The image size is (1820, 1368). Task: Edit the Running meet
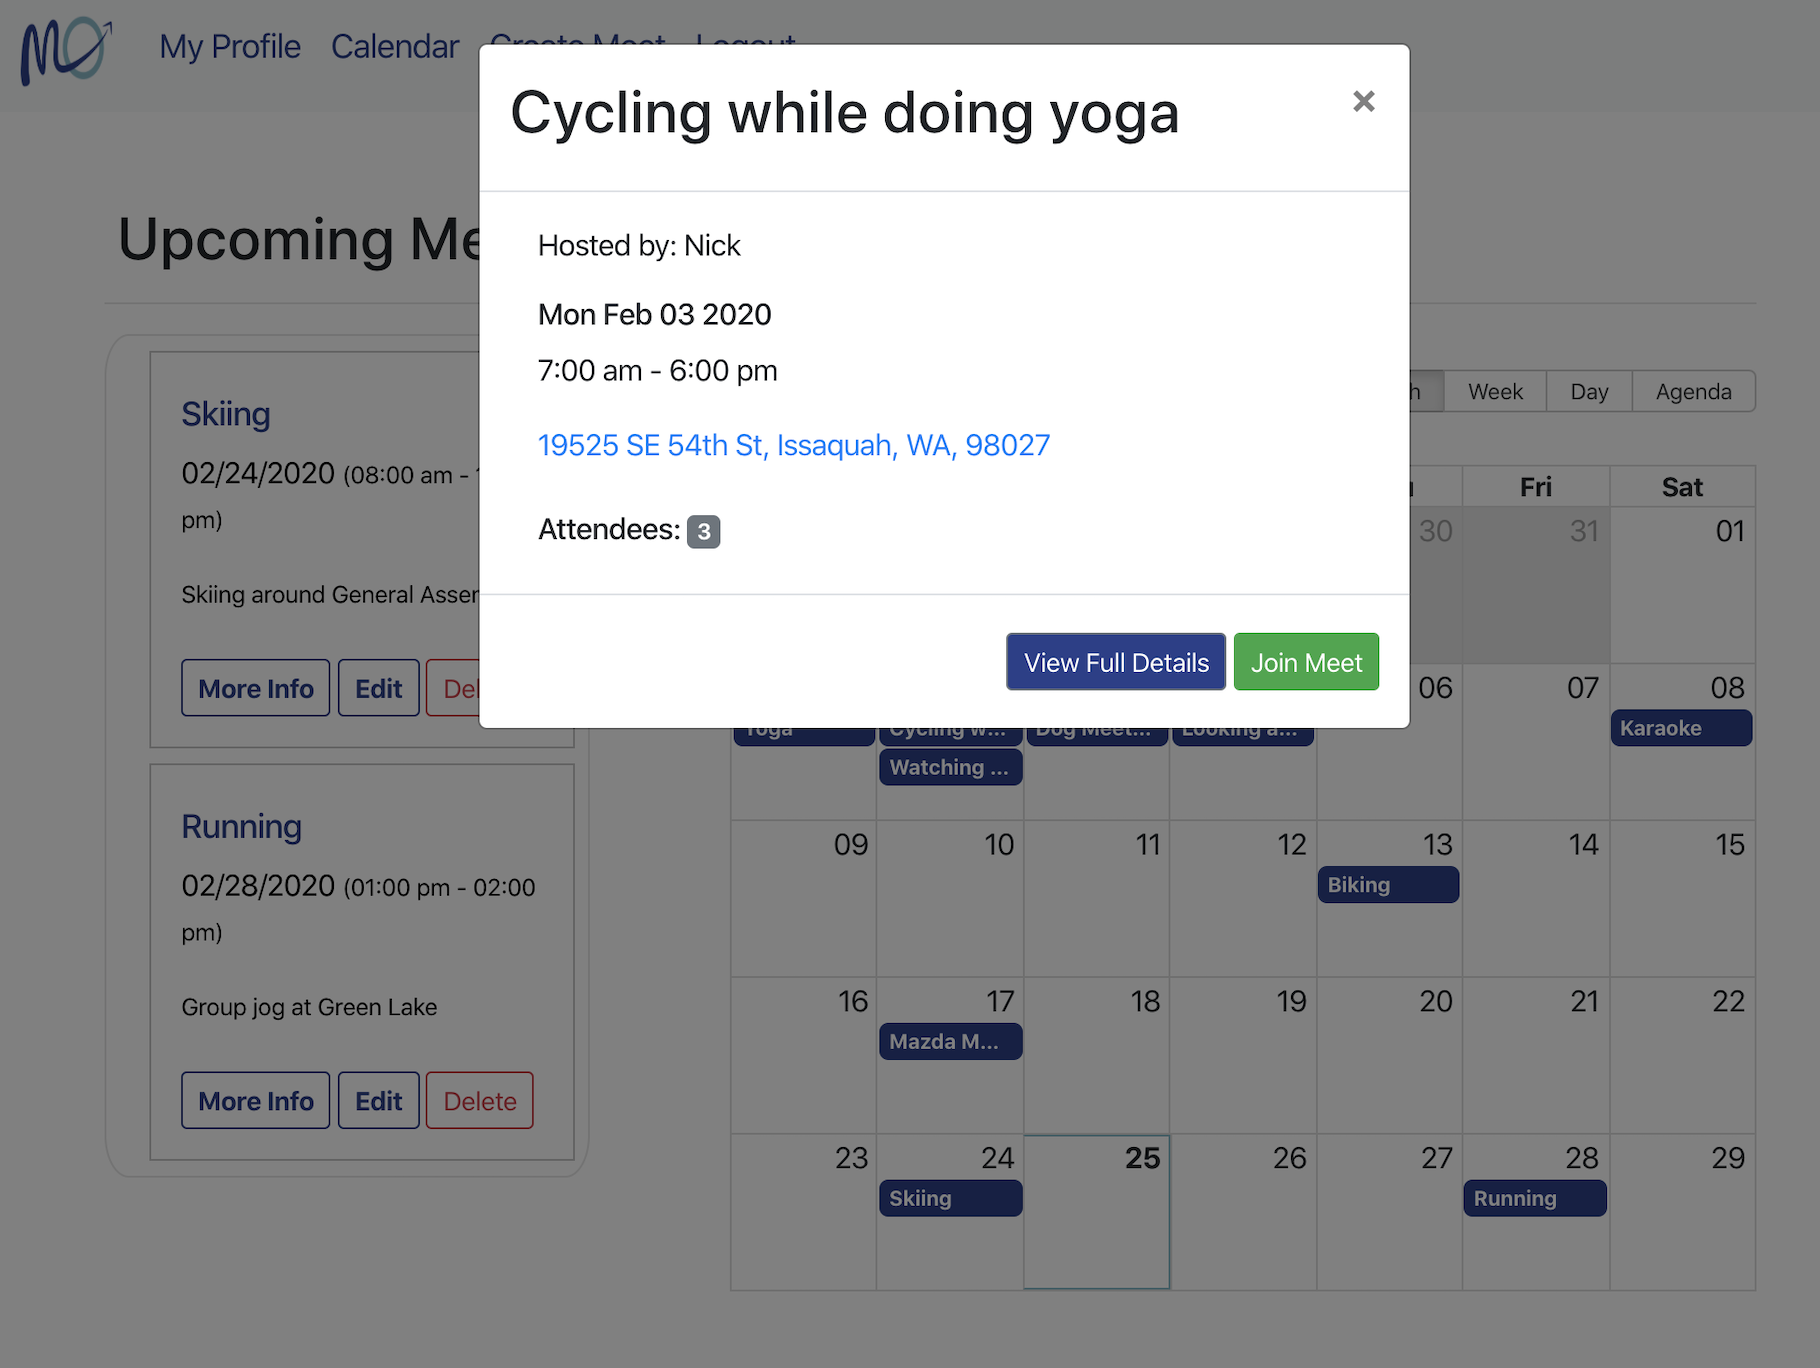click(x=379, y=1101)
